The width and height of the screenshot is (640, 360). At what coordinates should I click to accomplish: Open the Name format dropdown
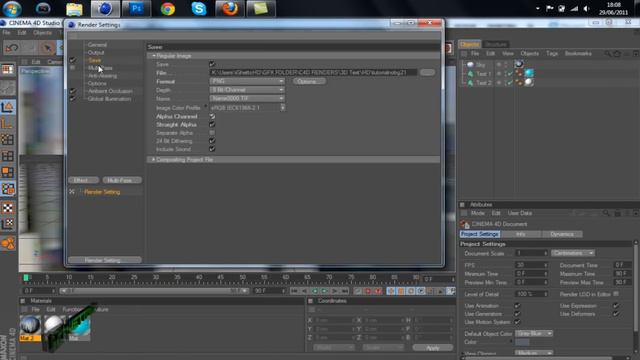pos(247,98)
